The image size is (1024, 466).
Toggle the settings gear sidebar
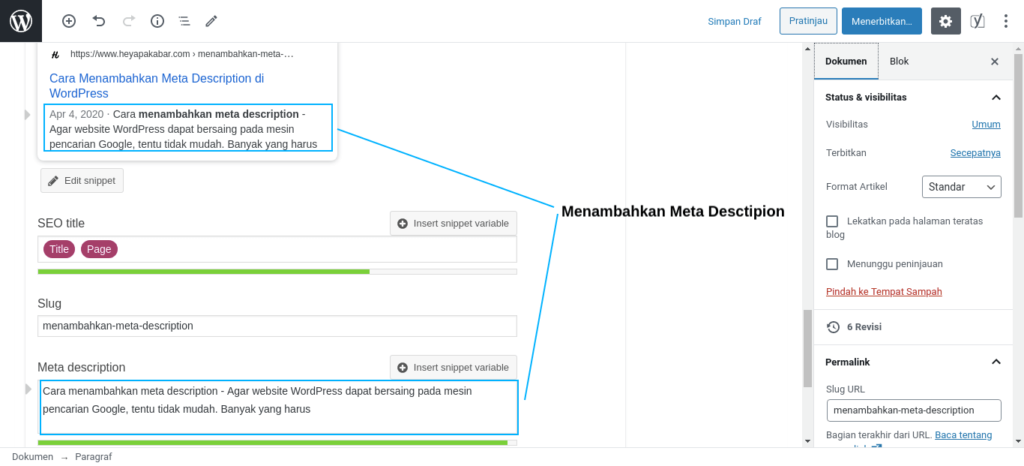[x=946, y=21]
